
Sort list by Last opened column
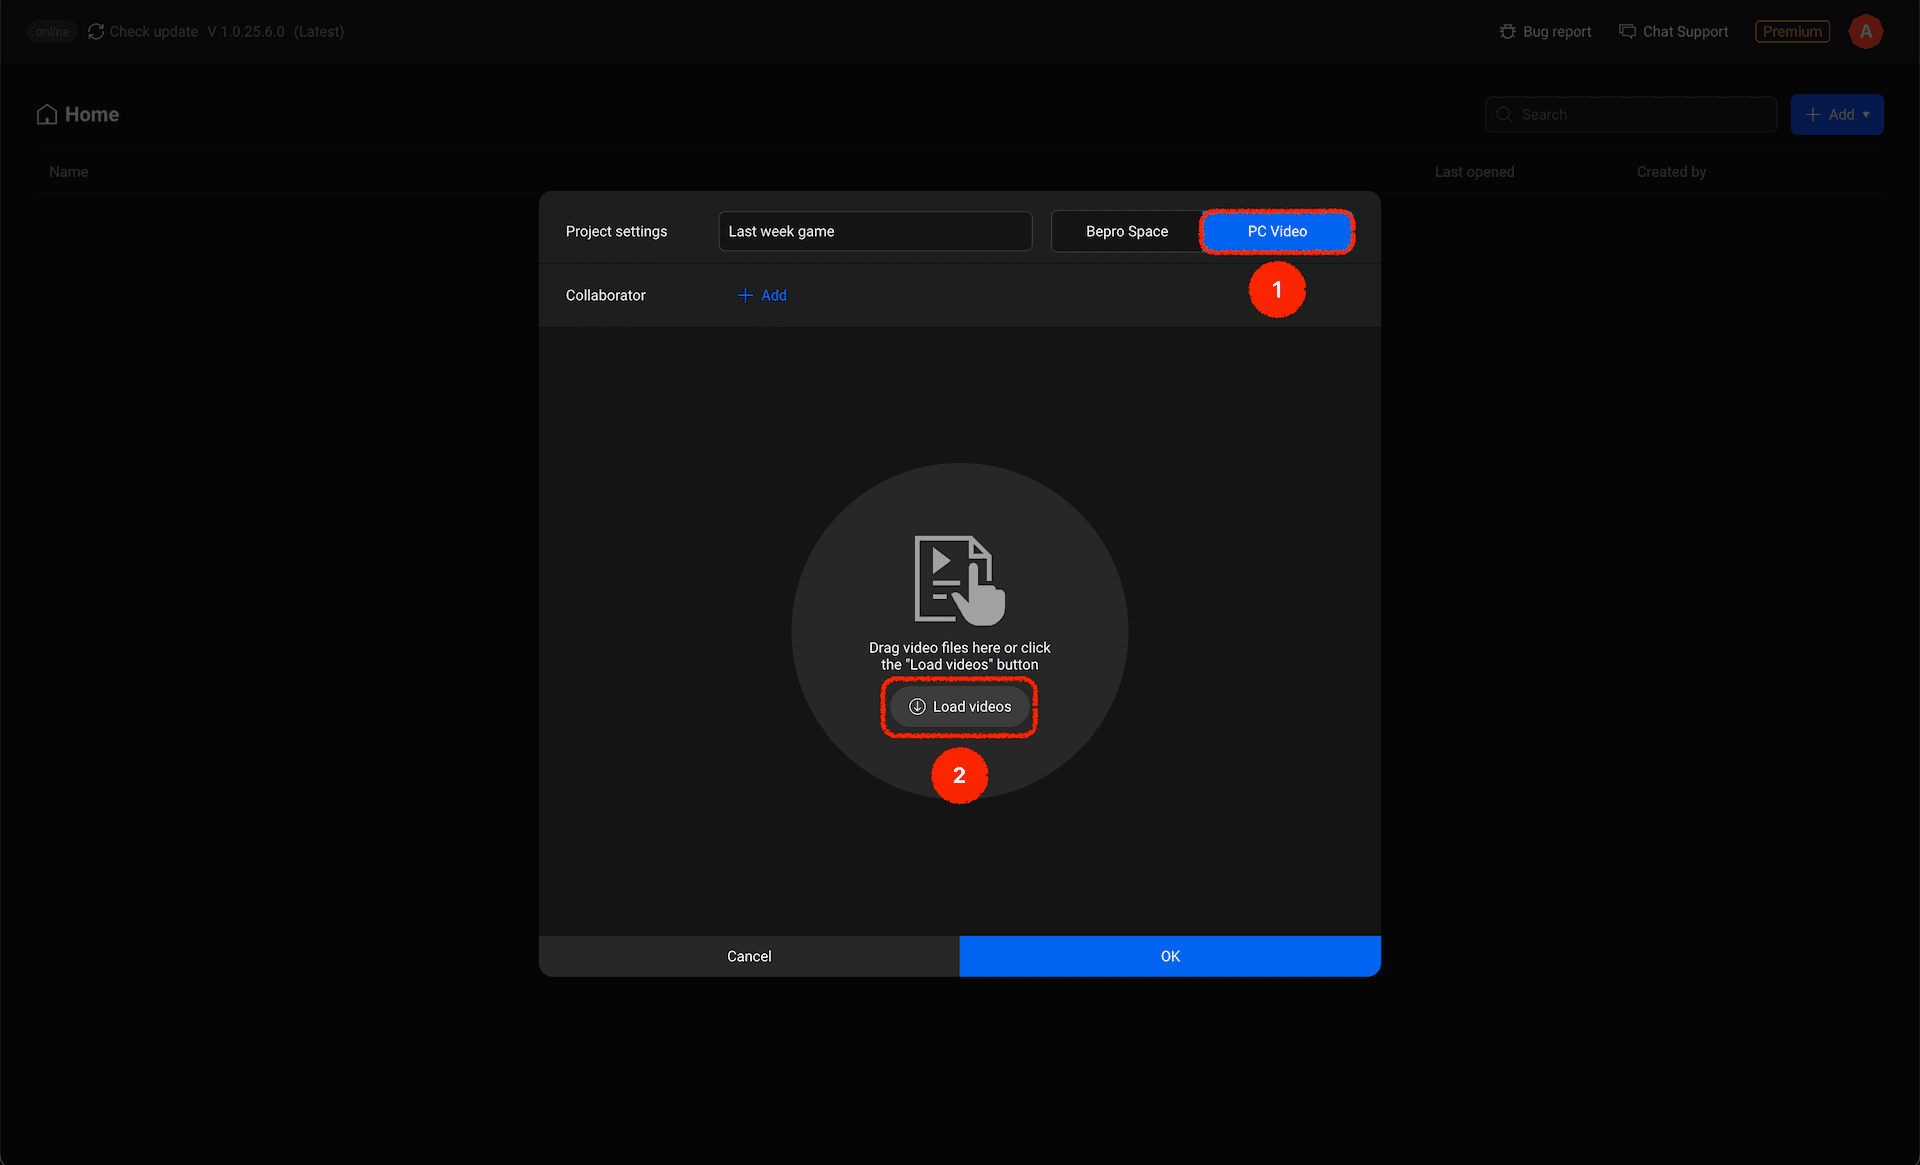click(x=1474, y=172)
